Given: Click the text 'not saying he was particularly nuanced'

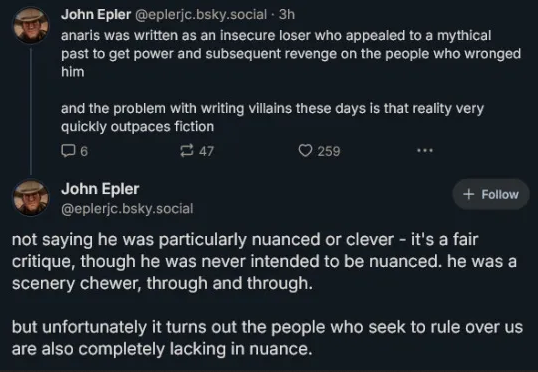Looking at the screenshot, I should pos(130,240).
